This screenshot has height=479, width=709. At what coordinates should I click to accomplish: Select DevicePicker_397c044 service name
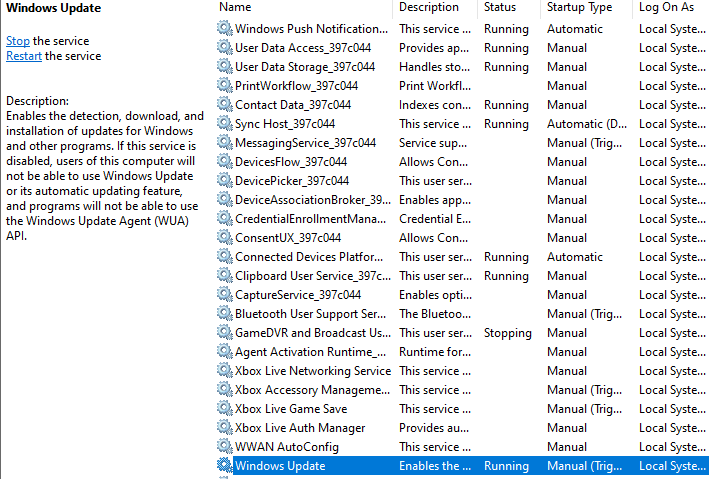point(292,181)
